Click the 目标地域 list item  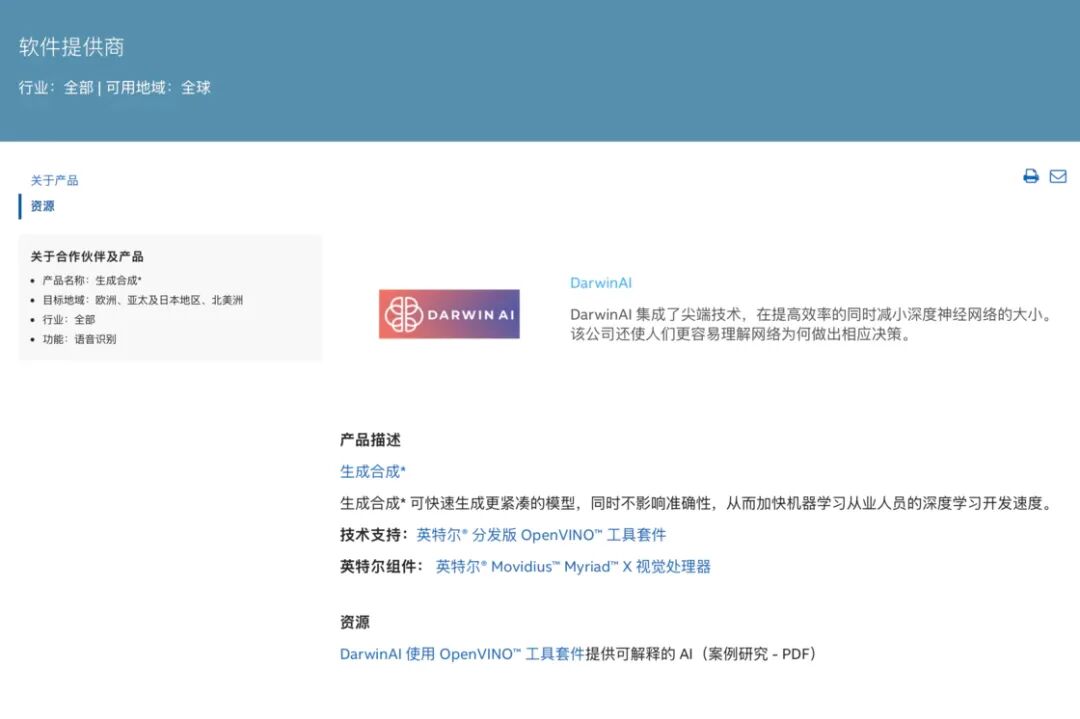(143, 300)
